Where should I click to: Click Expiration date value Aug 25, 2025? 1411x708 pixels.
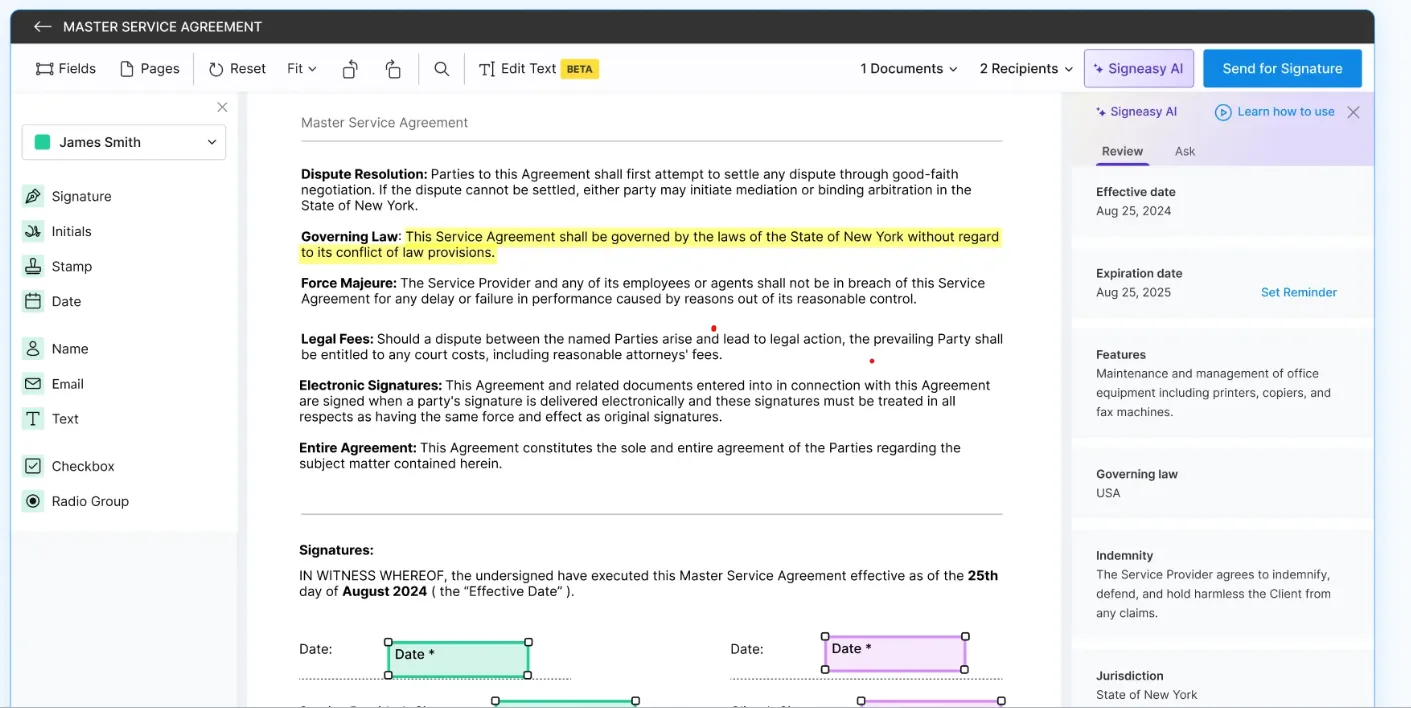point(1133,292)
